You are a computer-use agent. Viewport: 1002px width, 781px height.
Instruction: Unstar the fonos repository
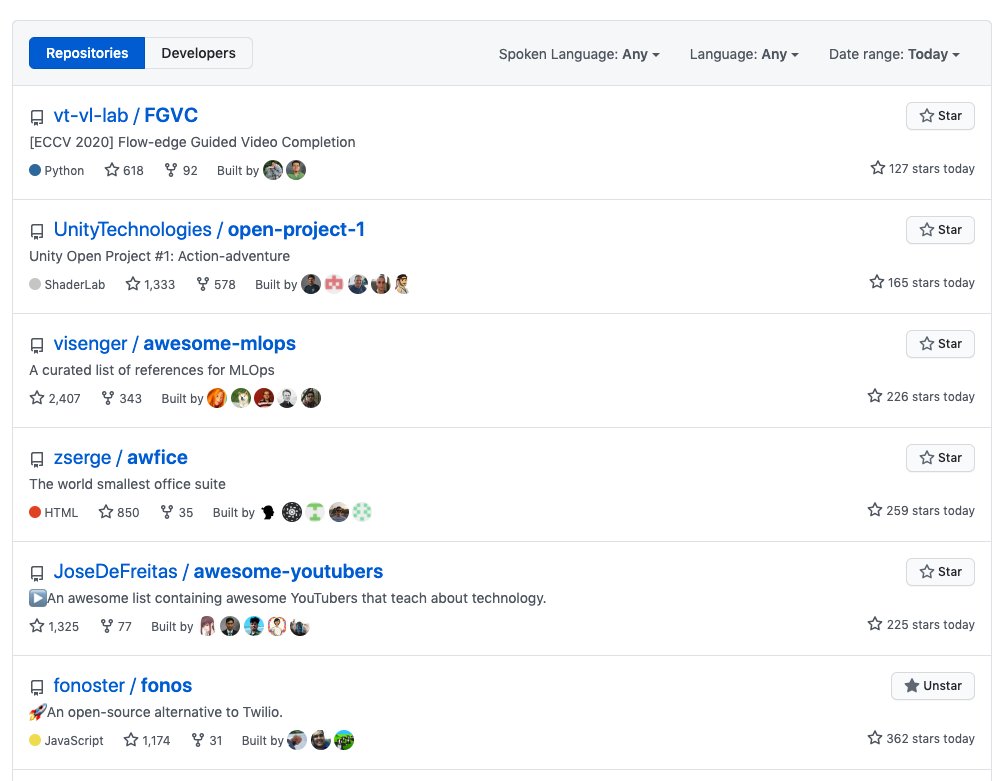(932, 686)
